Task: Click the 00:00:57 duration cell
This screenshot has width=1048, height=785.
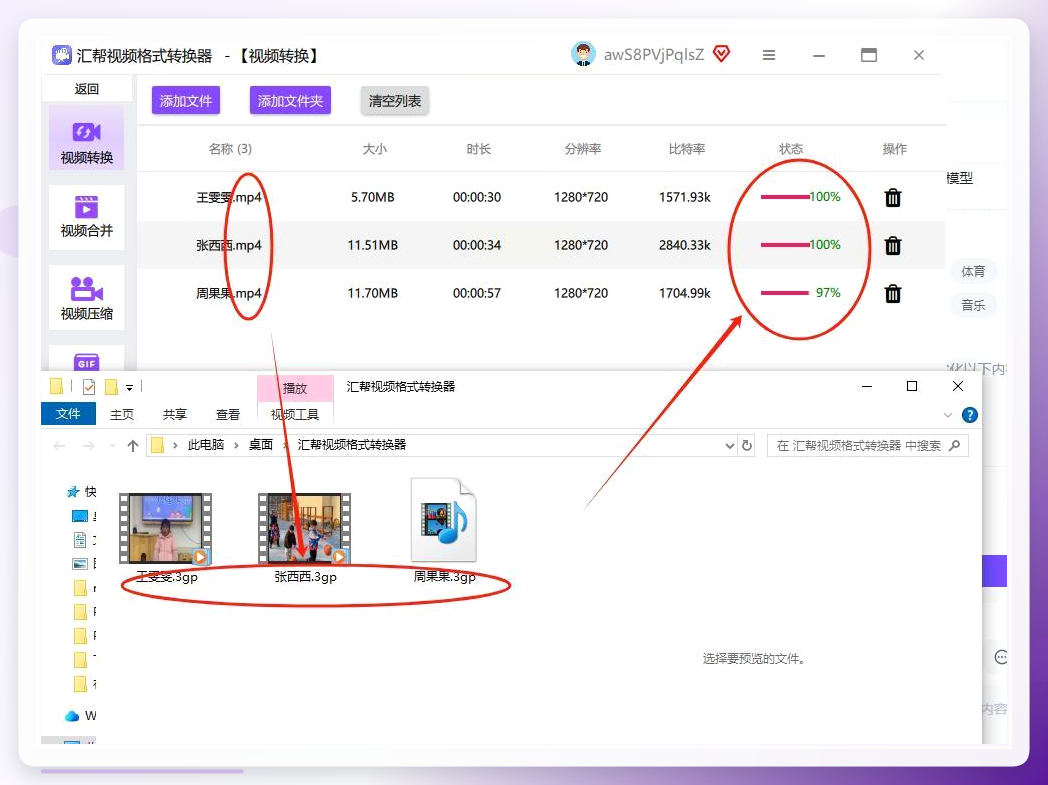Action: [x=477, y=293]
